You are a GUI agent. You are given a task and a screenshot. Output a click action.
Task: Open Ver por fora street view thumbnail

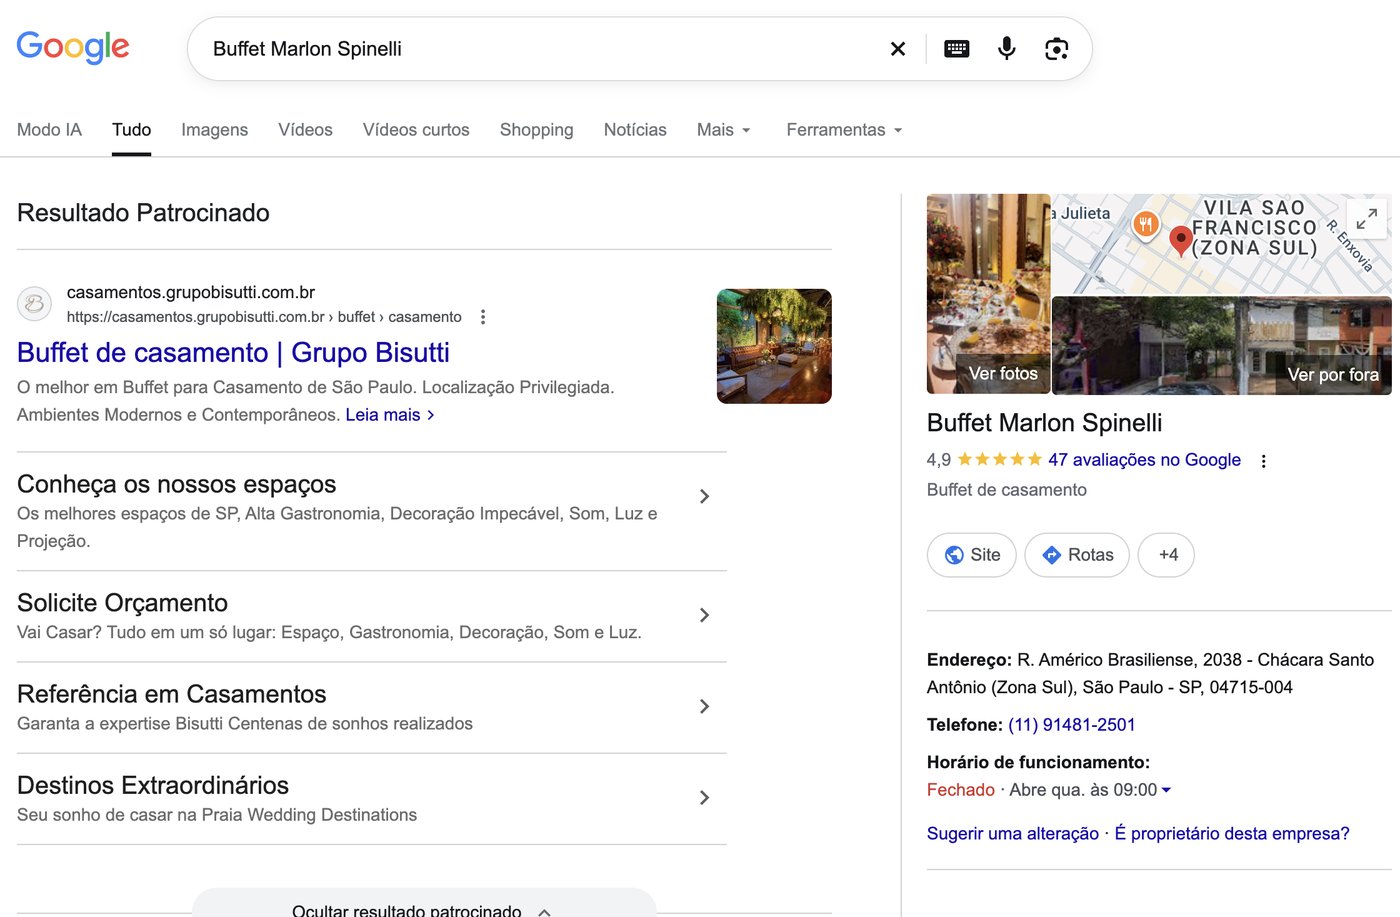(1221, 346)
